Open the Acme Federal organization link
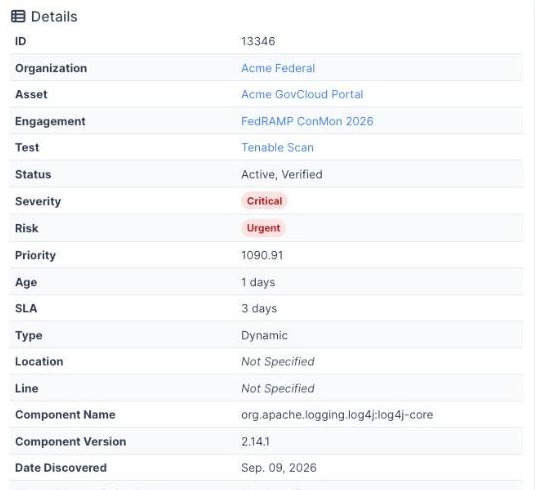Viewport: 535px width, 490px height. (x=278, y=68)
